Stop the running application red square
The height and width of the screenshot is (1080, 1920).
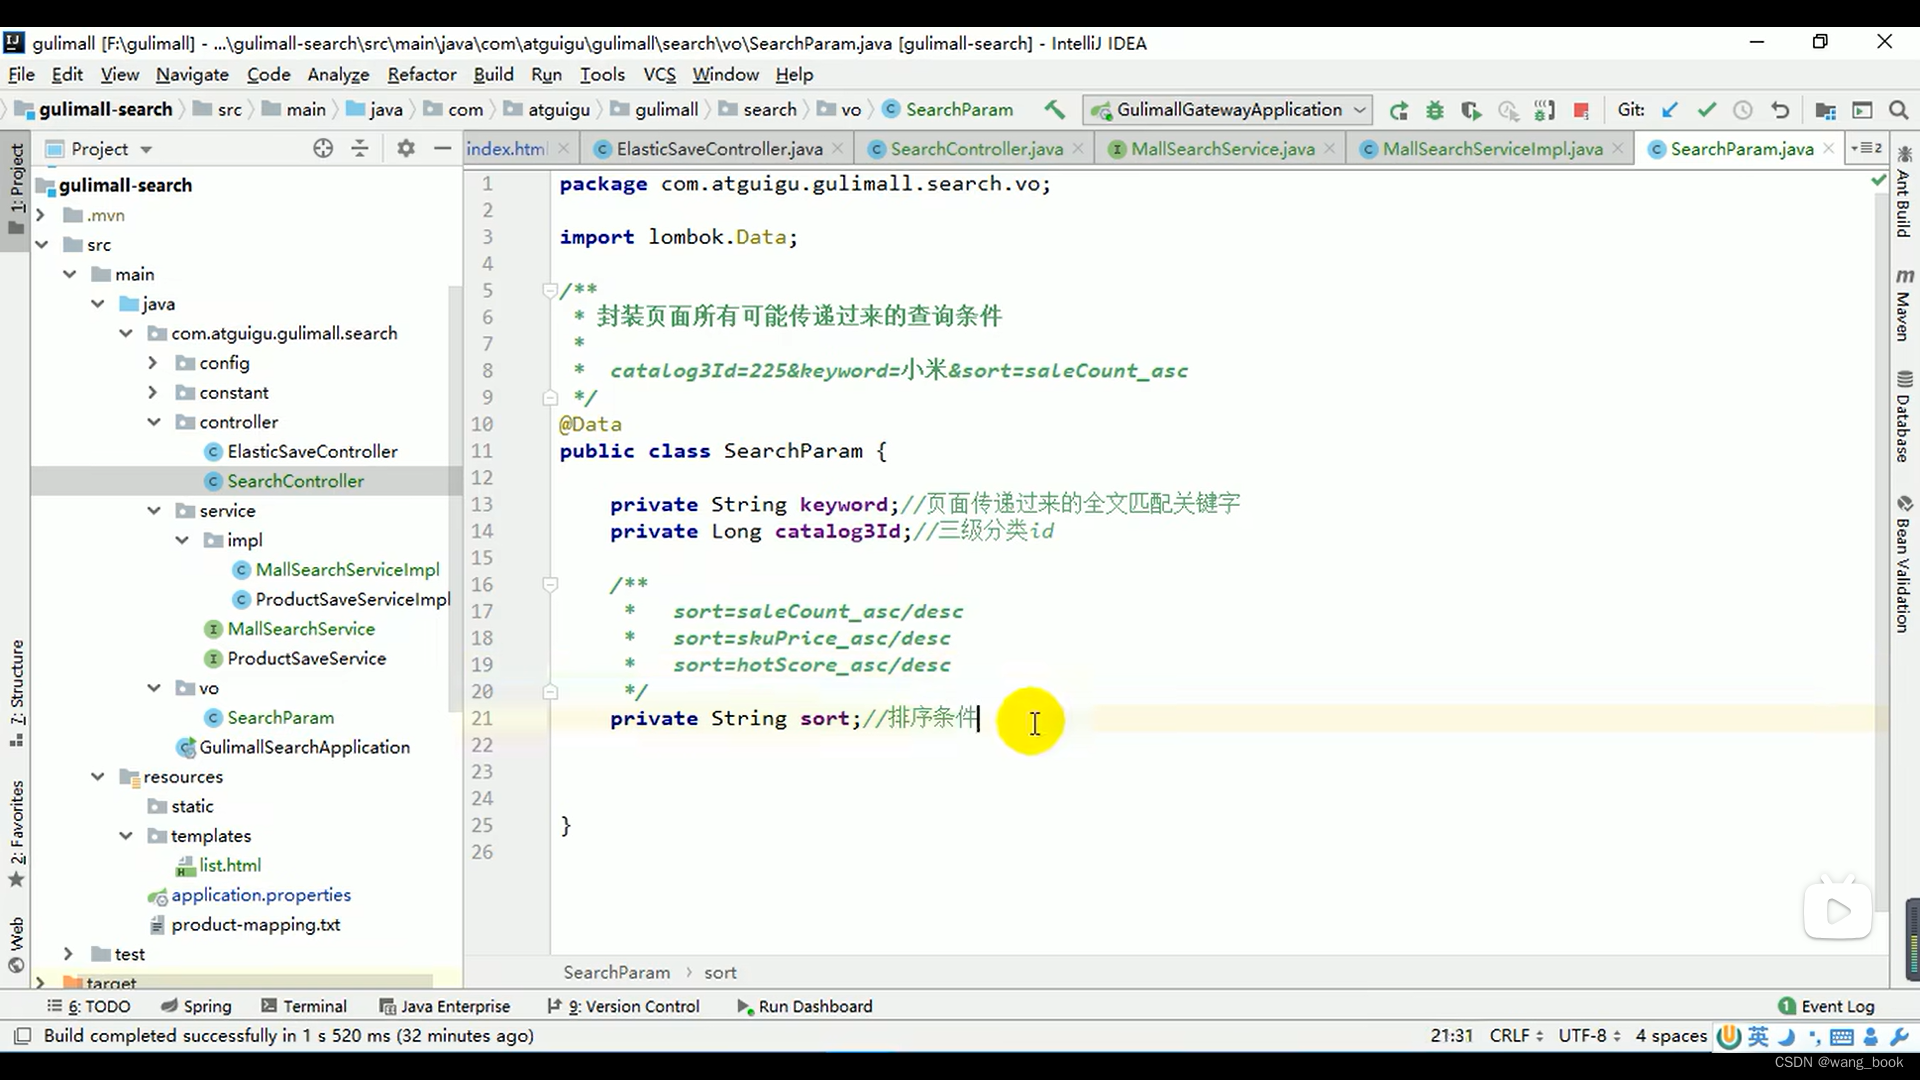[1581, 110]
